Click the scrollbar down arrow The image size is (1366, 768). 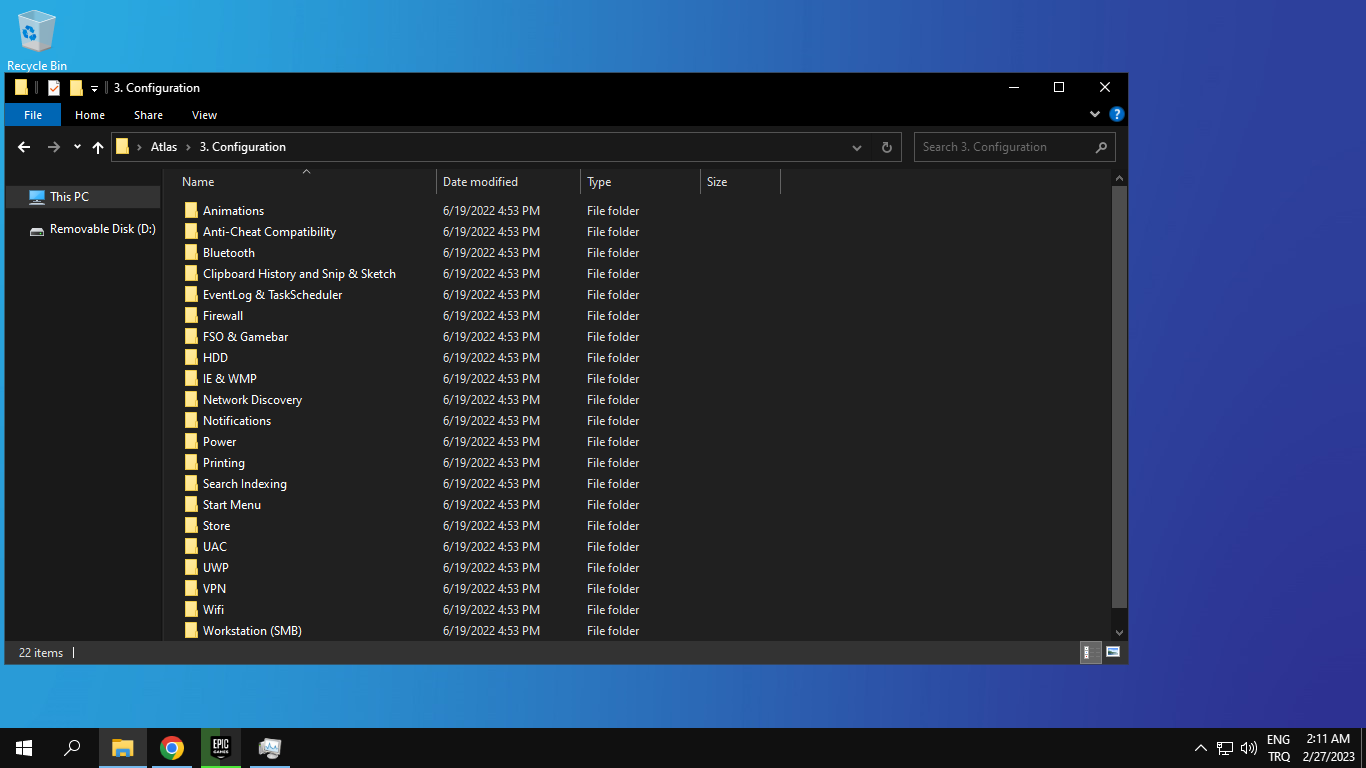point(1119,632)
